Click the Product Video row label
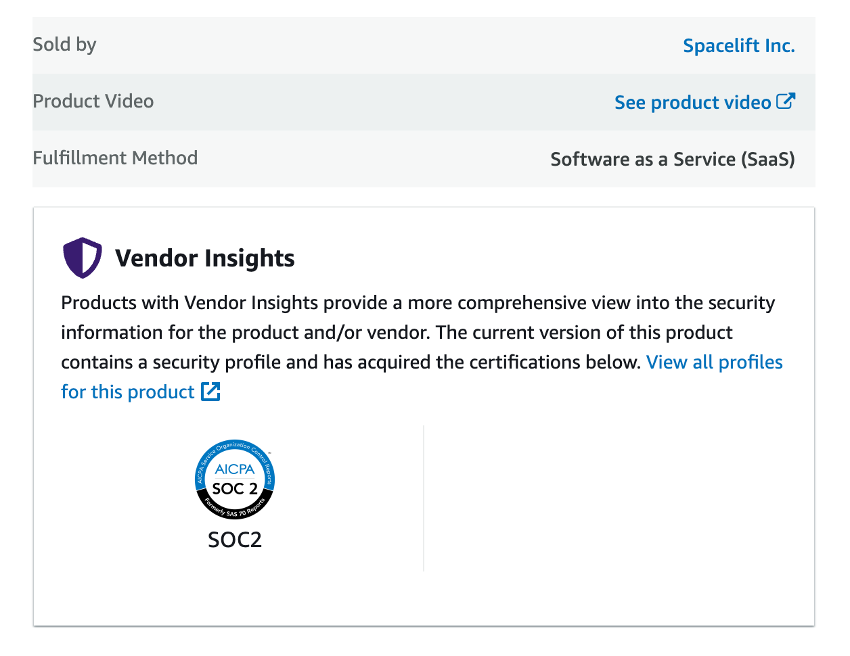Viewport: 850px width, 656px height. click(93, 101)
